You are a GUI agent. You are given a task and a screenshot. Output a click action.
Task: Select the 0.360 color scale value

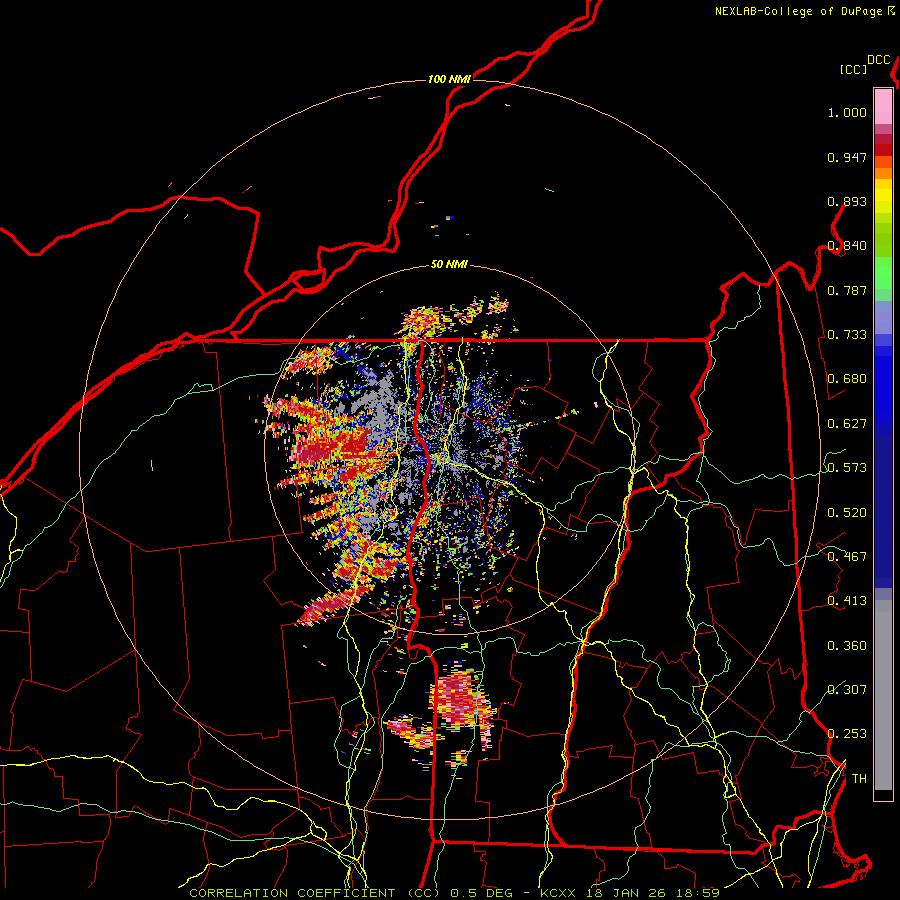[x=847, y=646]
